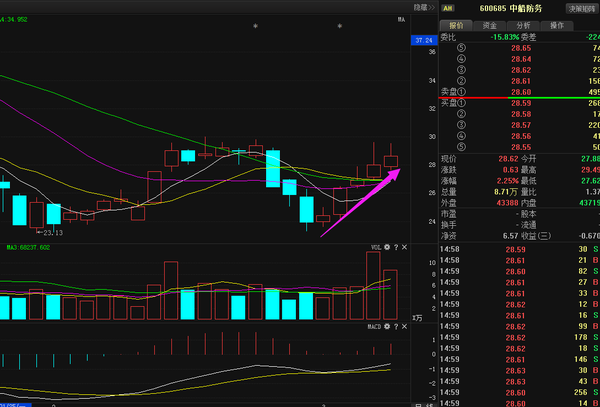Open help for MACD indicator
This screenshot has width=600, height=407.
[396, 327]
